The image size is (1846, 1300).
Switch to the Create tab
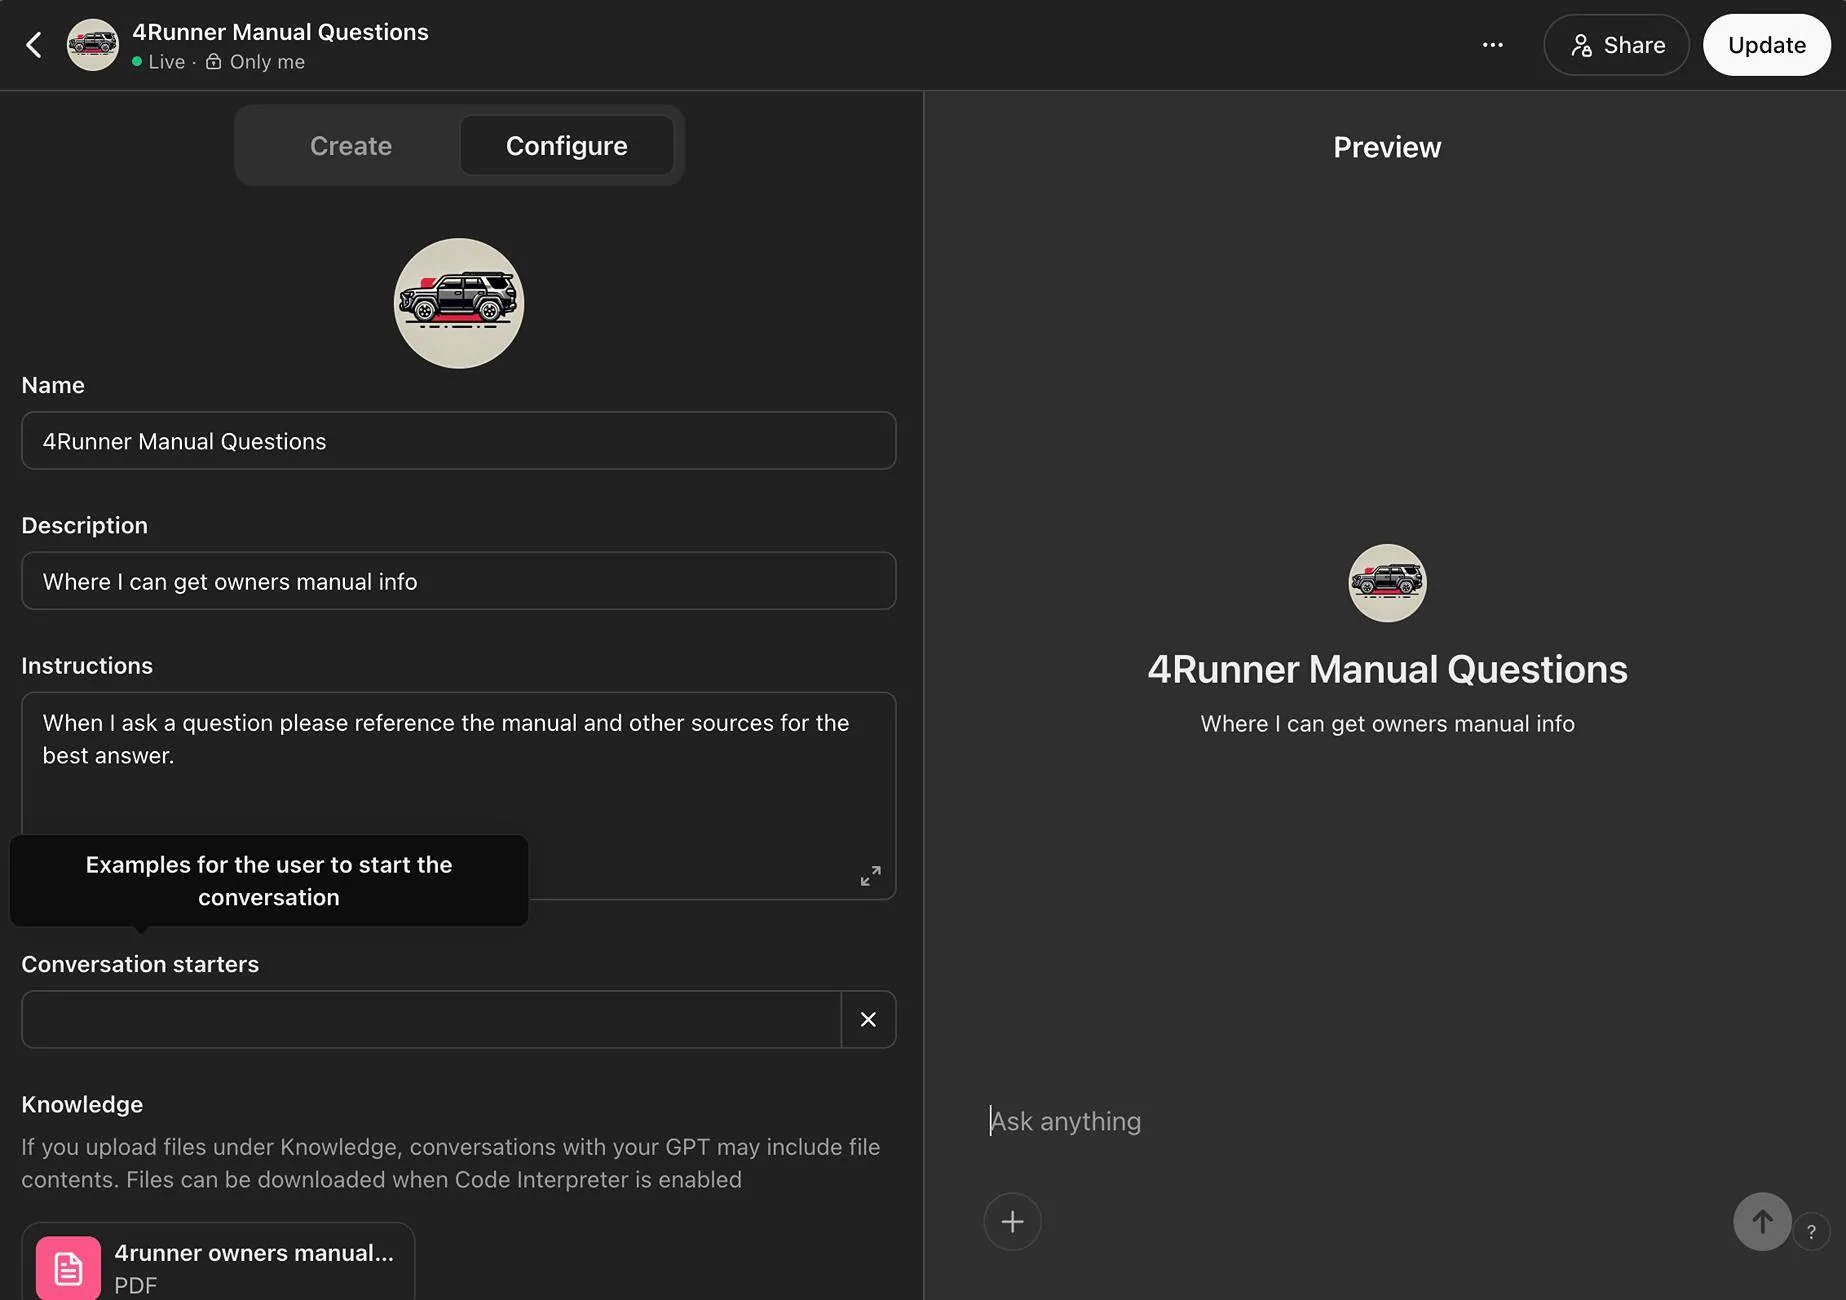pyautogui.click(x=350, y=146)
